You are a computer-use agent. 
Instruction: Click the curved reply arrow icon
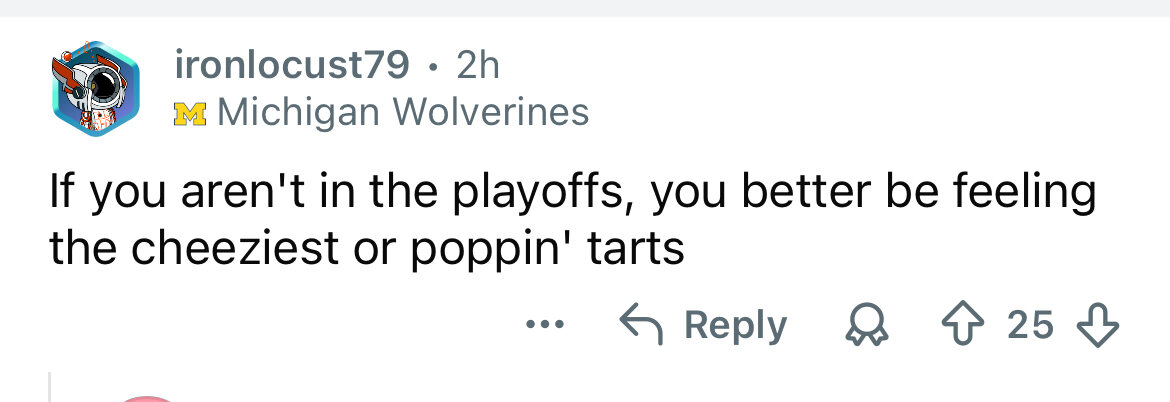coord(643,325)
